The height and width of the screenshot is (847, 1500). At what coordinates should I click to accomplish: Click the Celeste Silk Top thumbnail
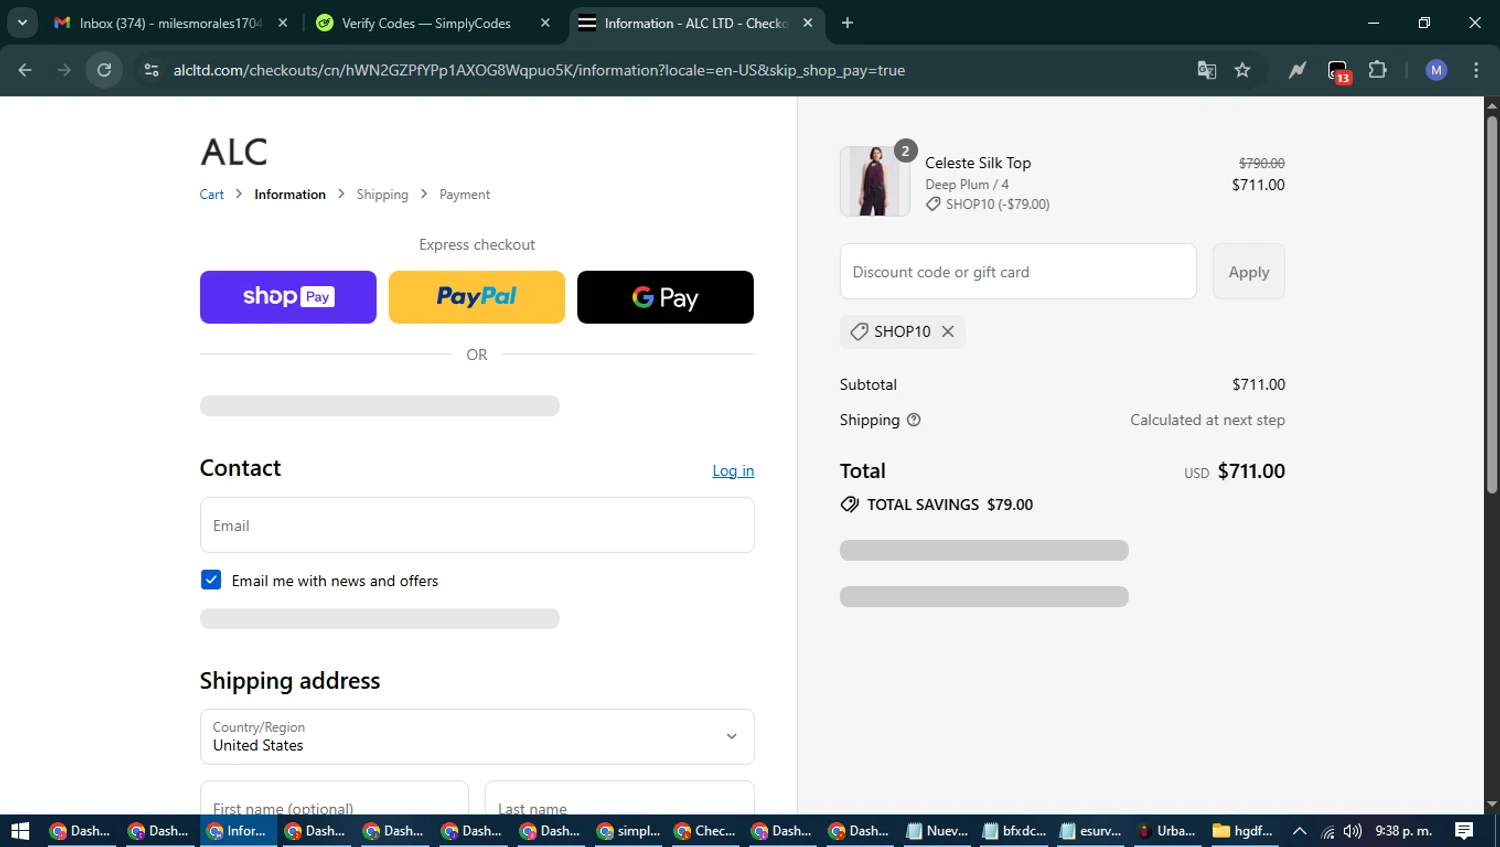pyautogui.click(x=875, y=181)
